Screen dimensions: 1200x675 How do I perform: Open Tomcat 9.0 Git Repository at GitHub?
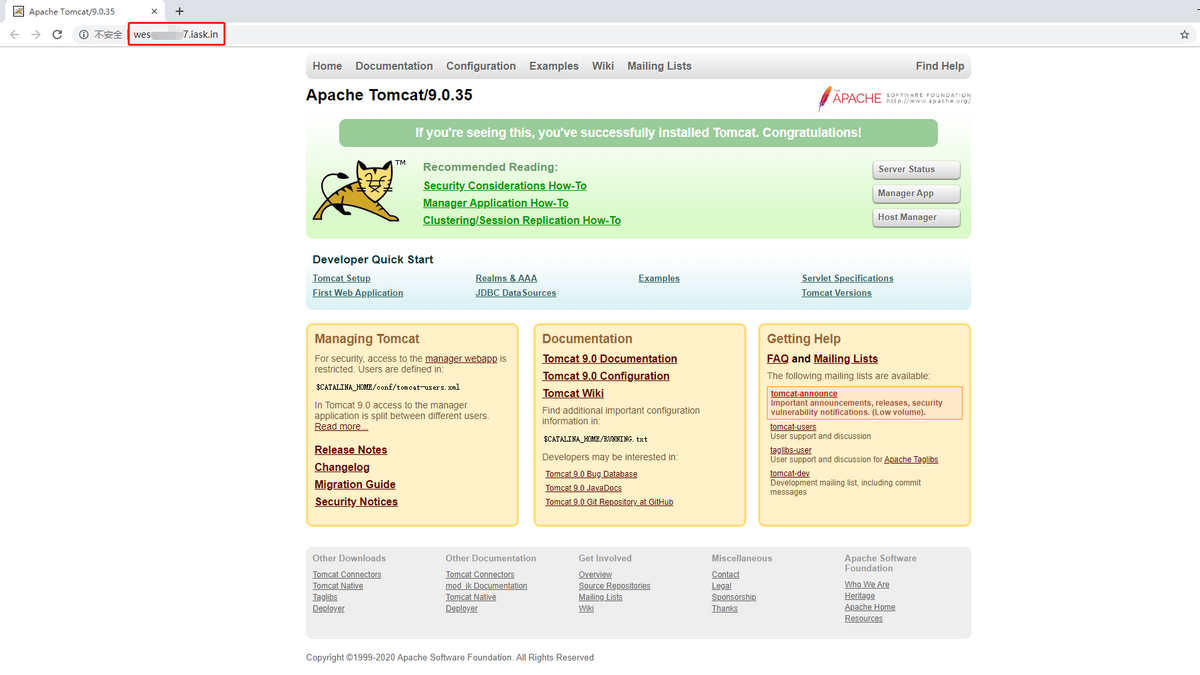(x=609, y=502)
